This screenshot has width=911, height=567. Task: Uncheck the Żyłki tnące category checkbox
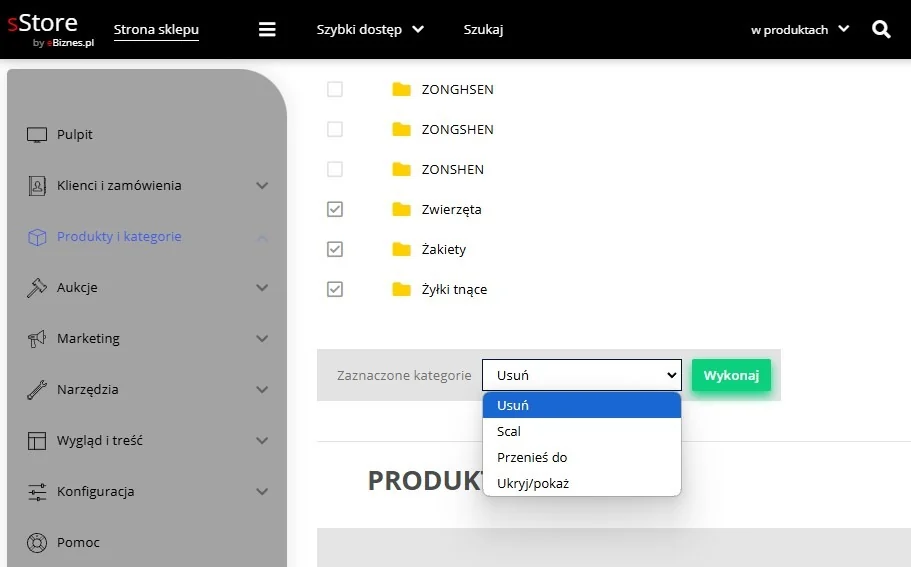coord(335,289)
